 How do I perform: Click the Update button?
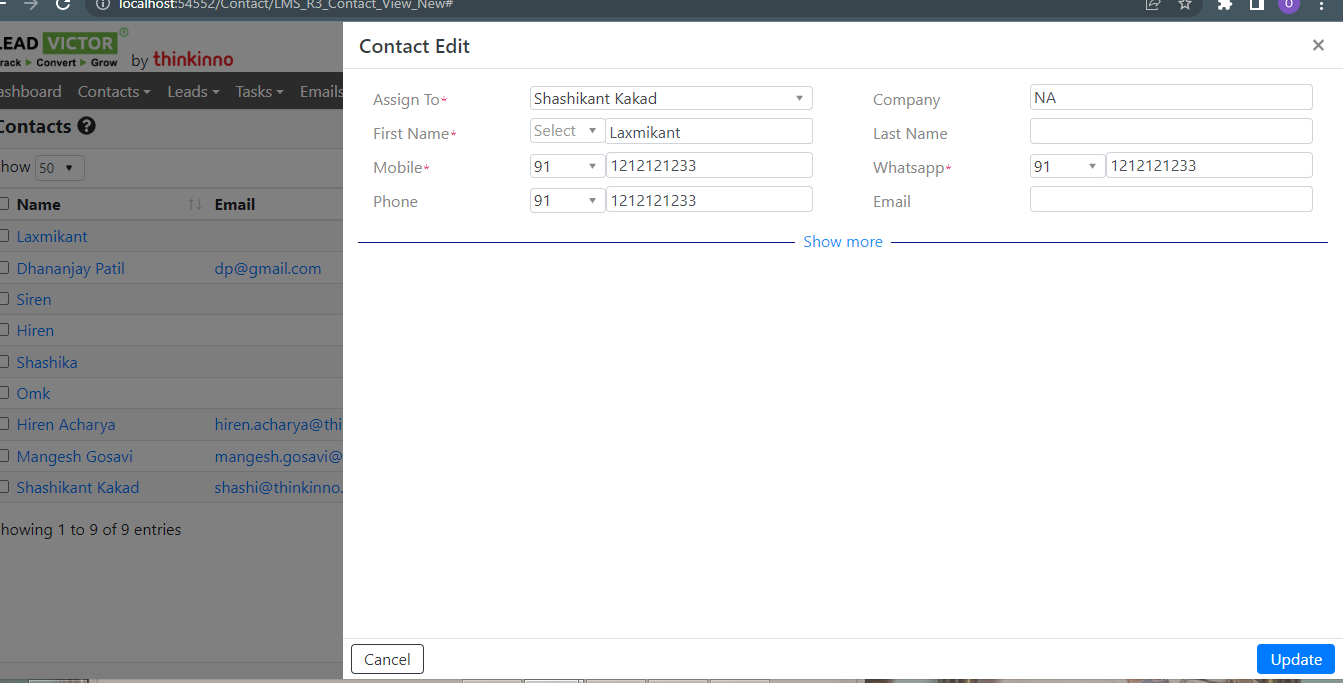[x=1296, y=659]
